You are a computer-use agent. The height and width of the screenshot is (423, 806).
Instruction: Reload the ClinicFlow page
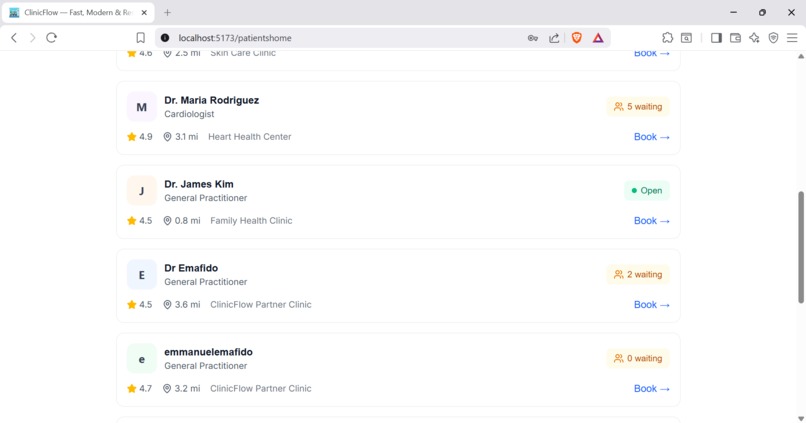point(51,38)
